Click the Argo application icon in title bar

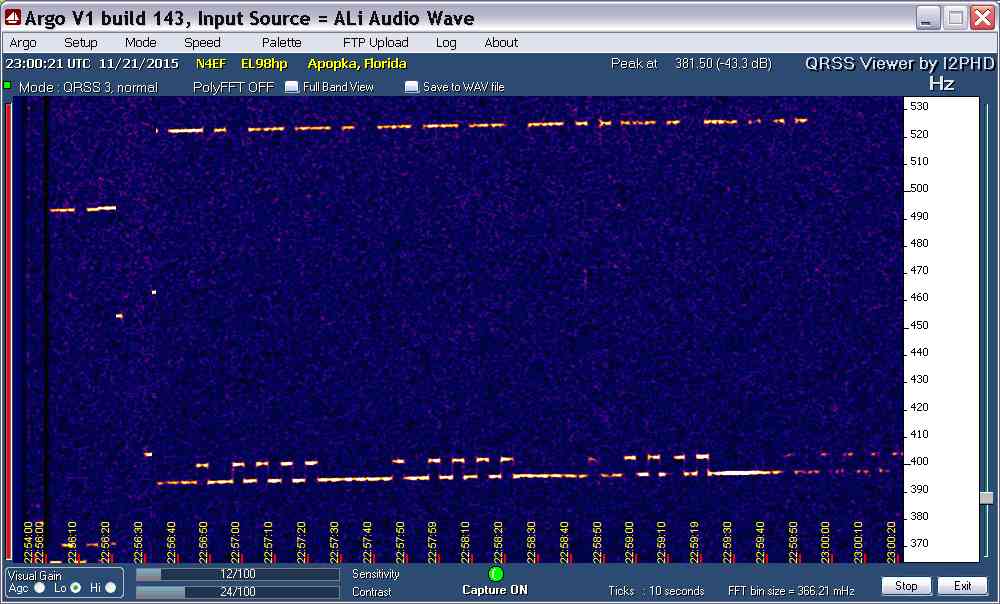coord(13,18)
